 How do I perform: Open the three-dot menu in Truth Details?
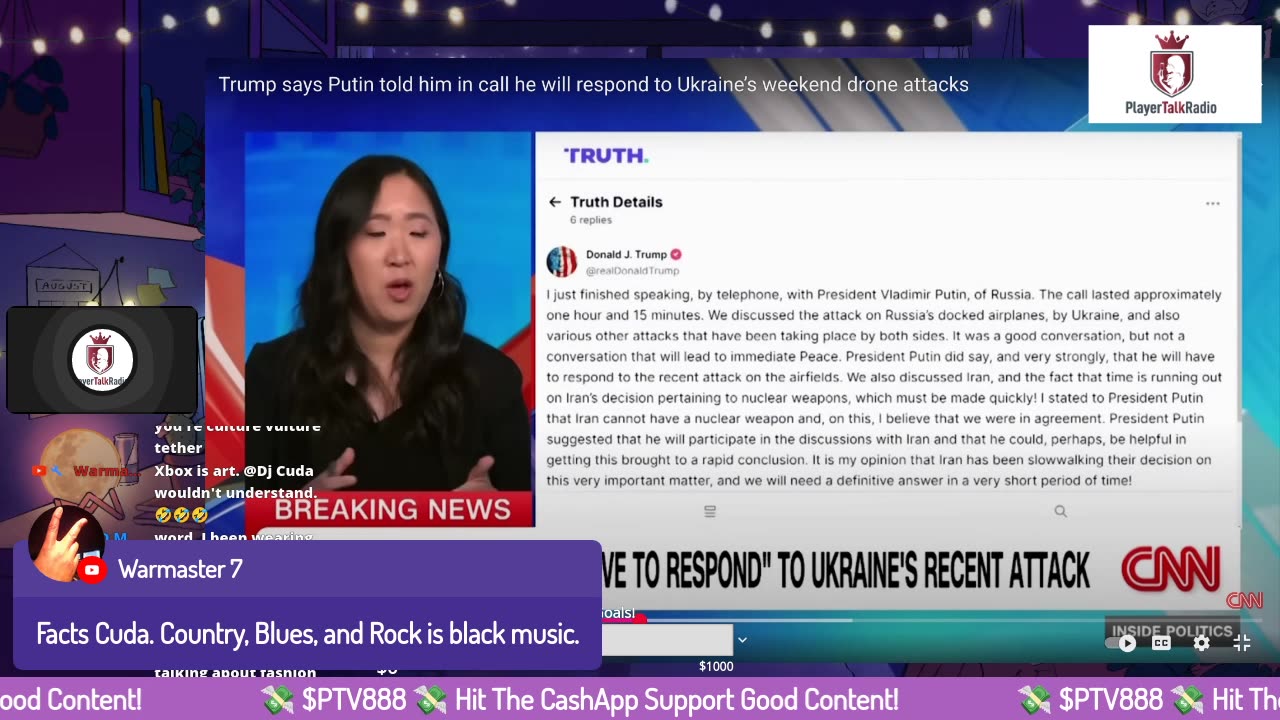point(1212,203)
